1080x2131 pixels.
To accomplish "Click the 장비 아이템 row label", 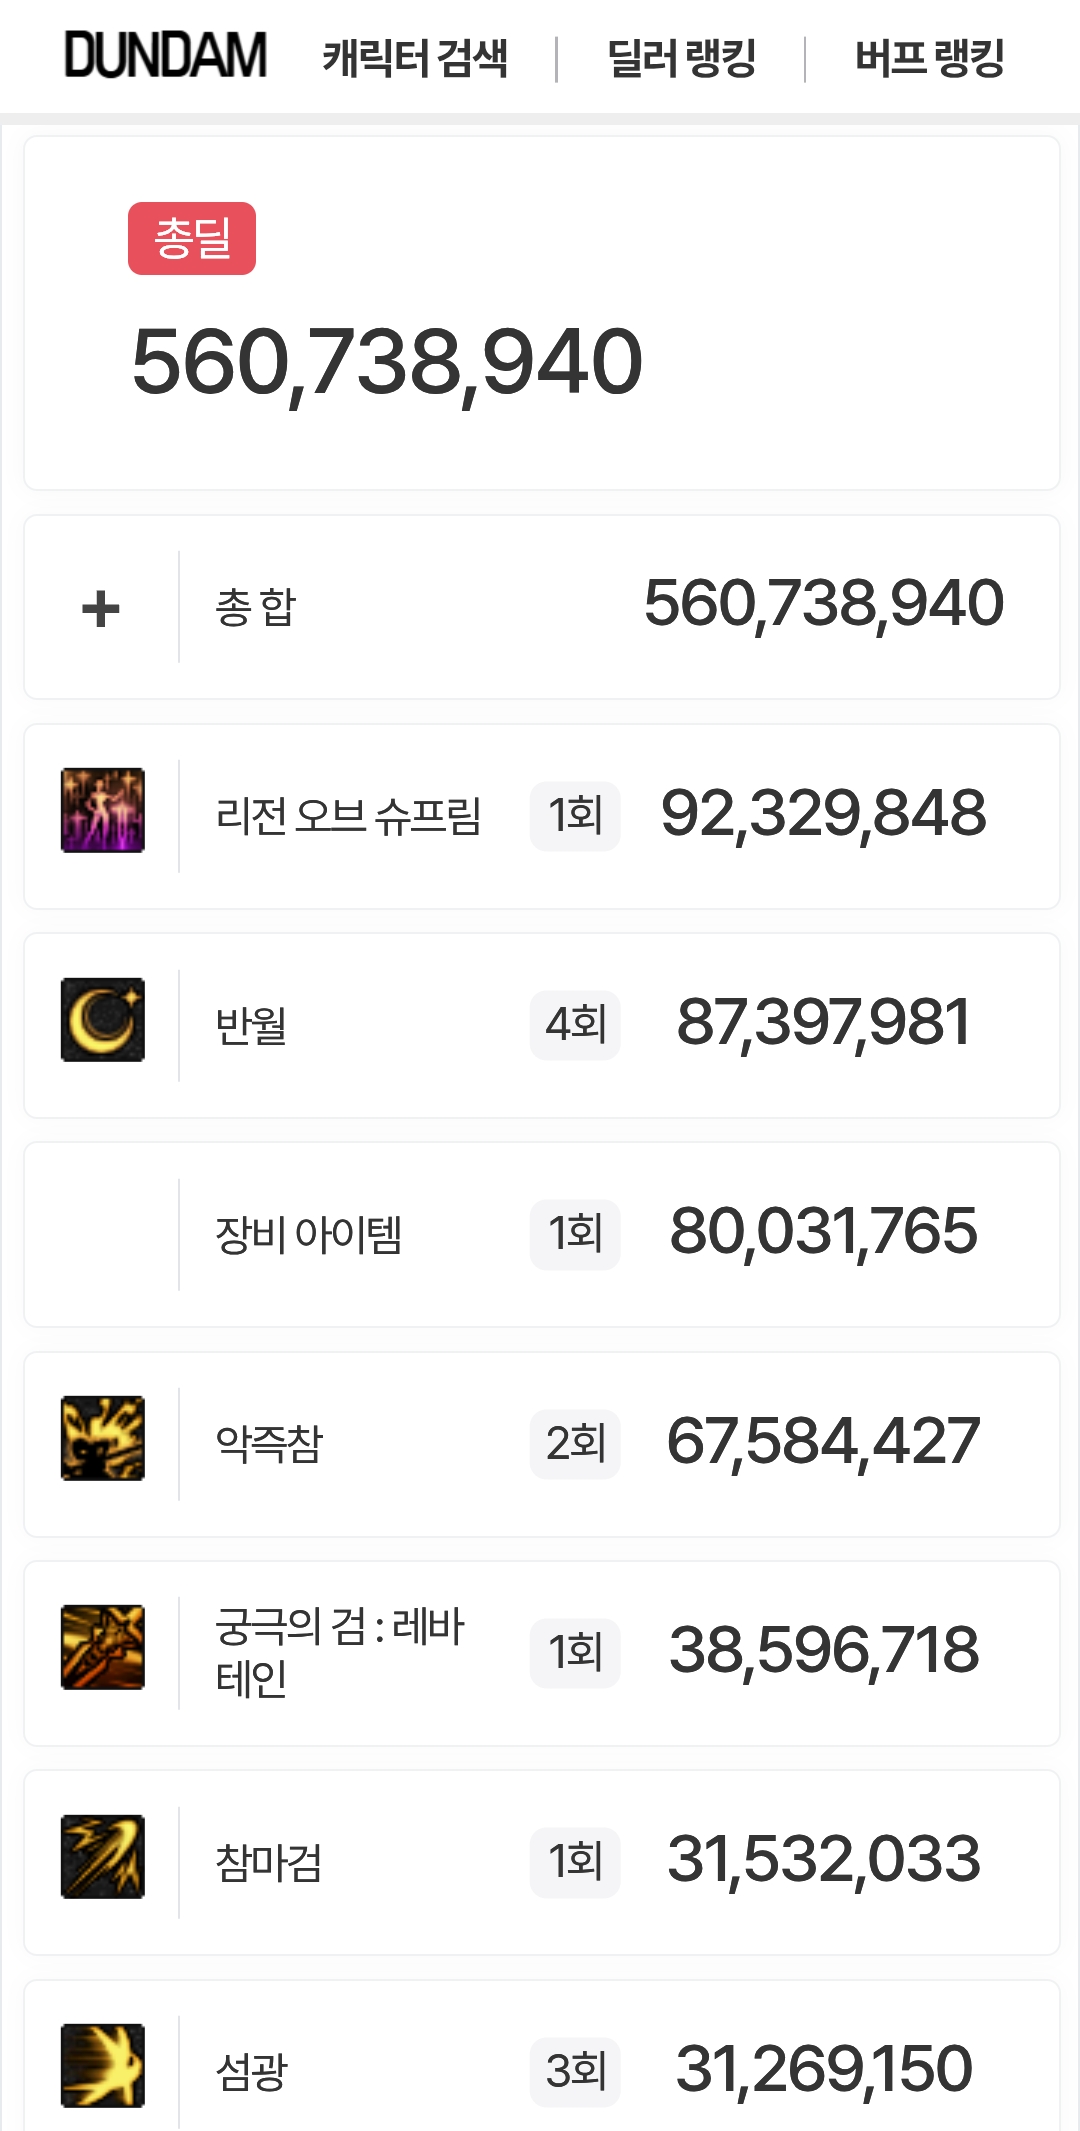I will pos(309,1234).
